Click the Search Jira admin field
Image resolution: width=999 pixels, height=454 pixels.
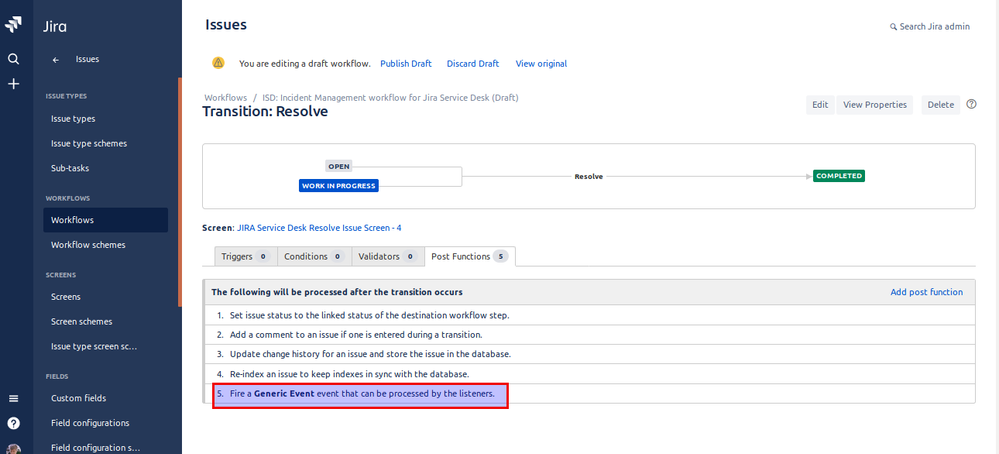(930, 27)
